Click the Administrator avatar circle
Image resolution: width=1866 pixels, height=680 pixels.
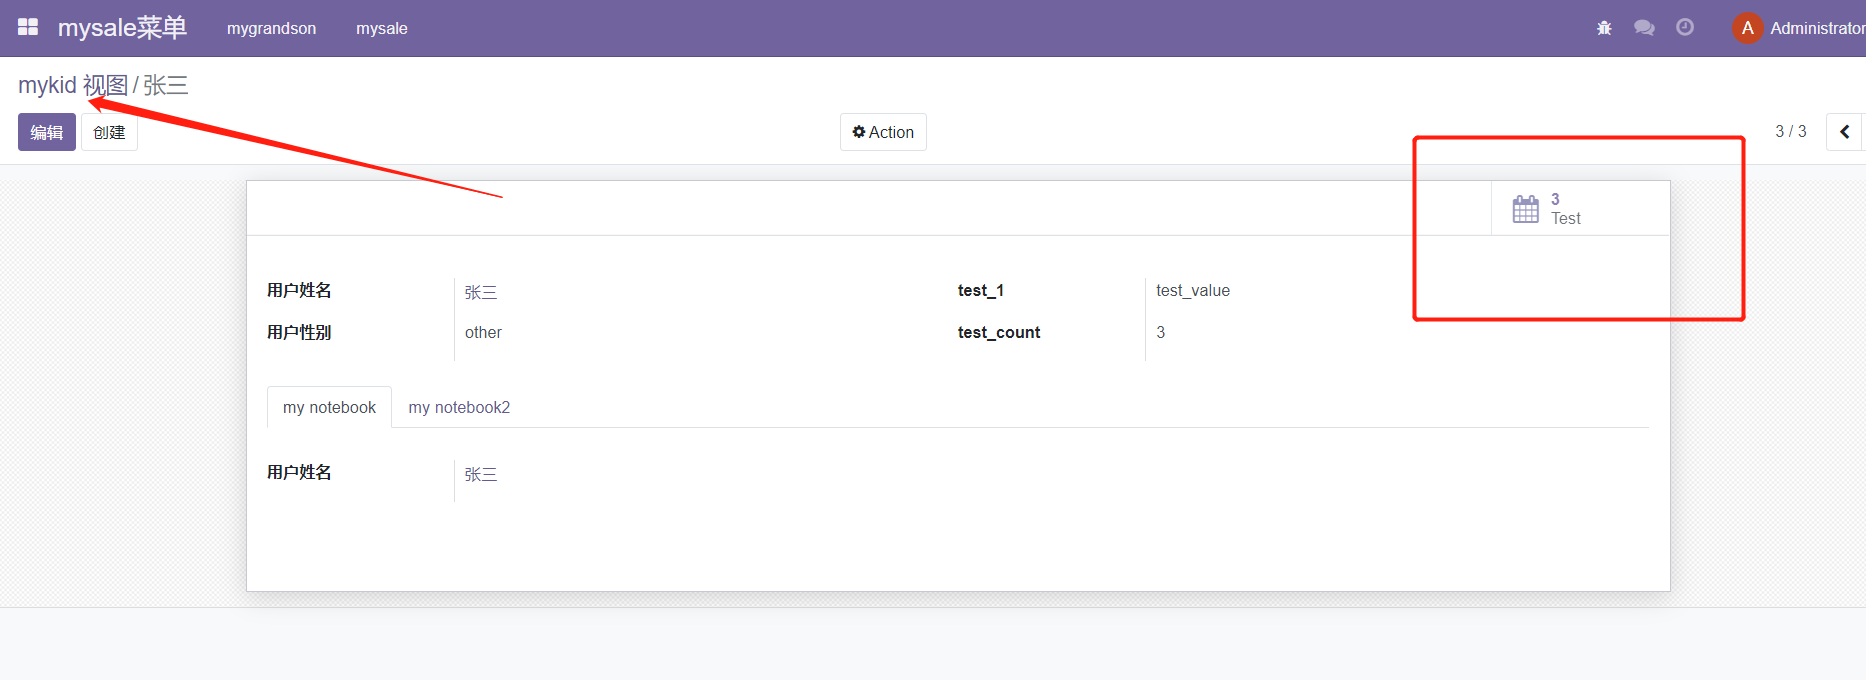[1746, 28]
